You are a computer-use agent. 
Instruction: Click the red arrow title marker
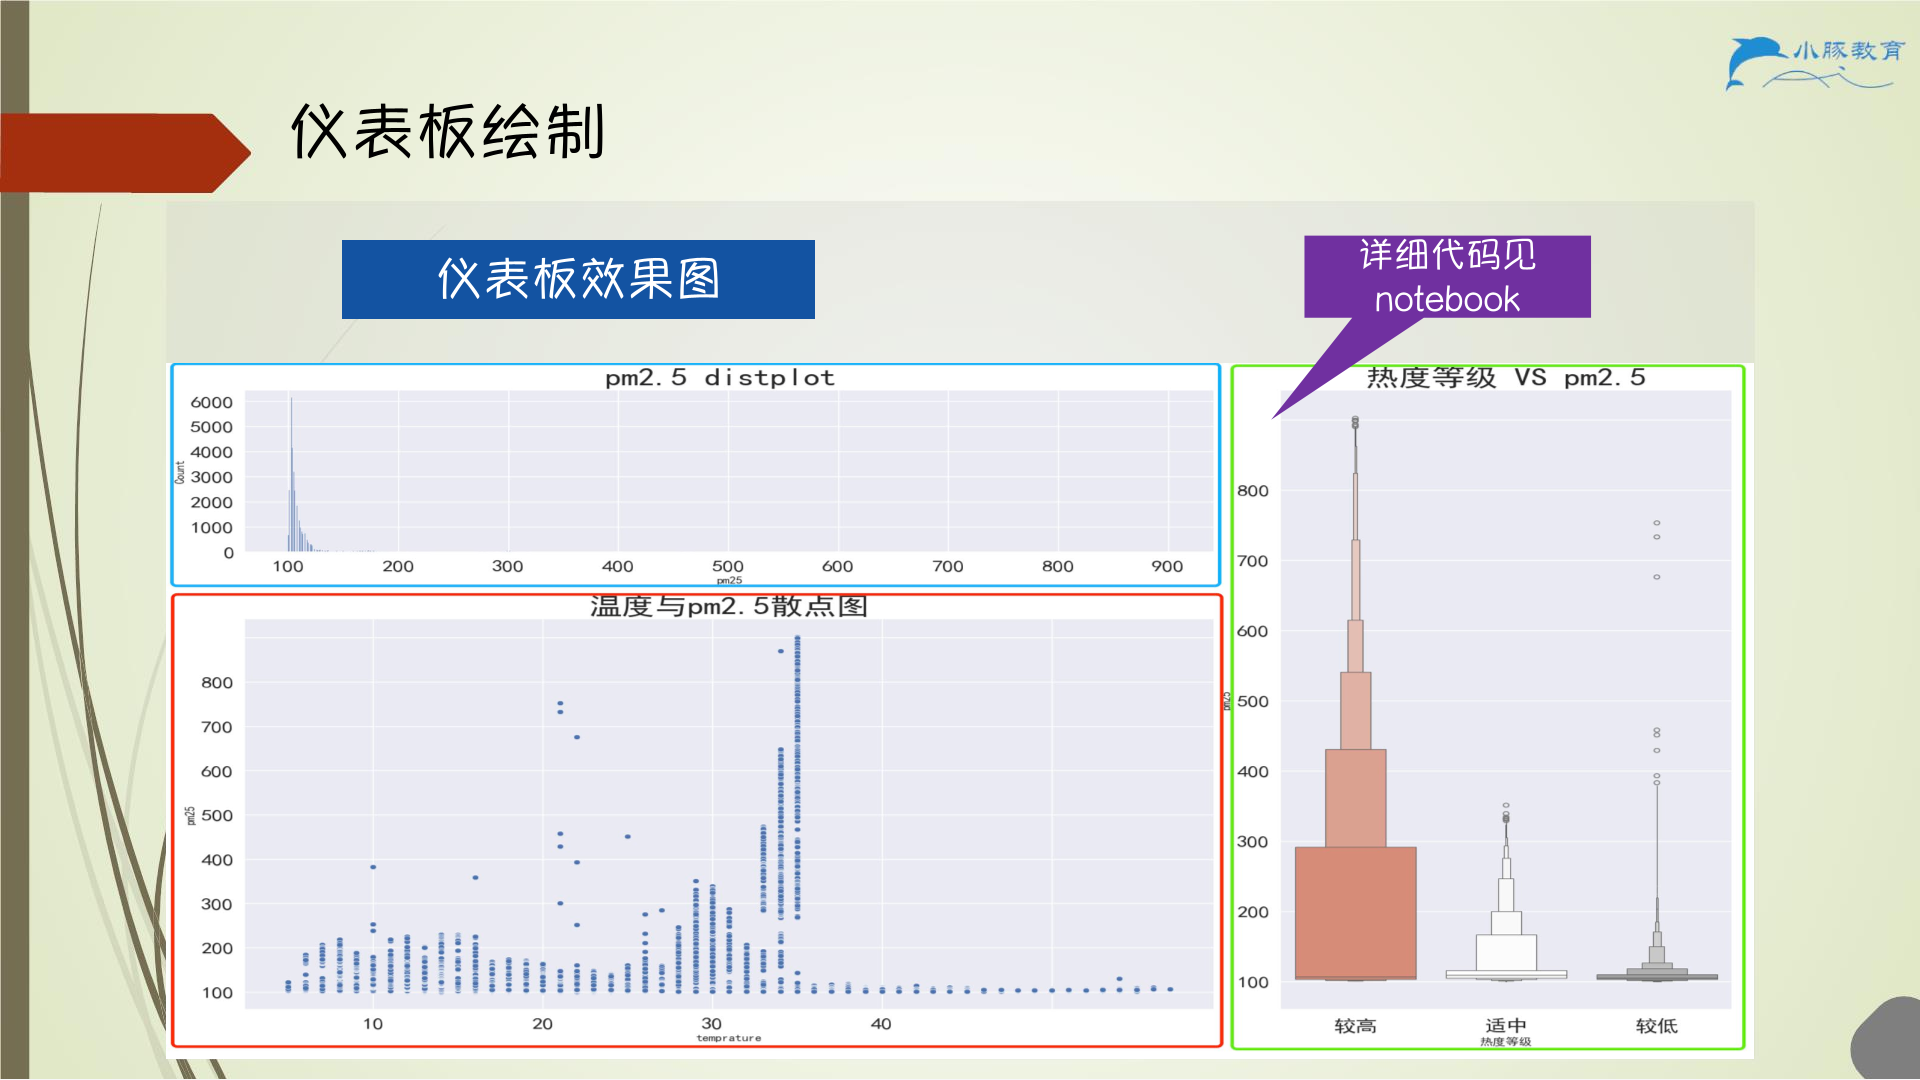pyautogui.click(x=125, y=153)
